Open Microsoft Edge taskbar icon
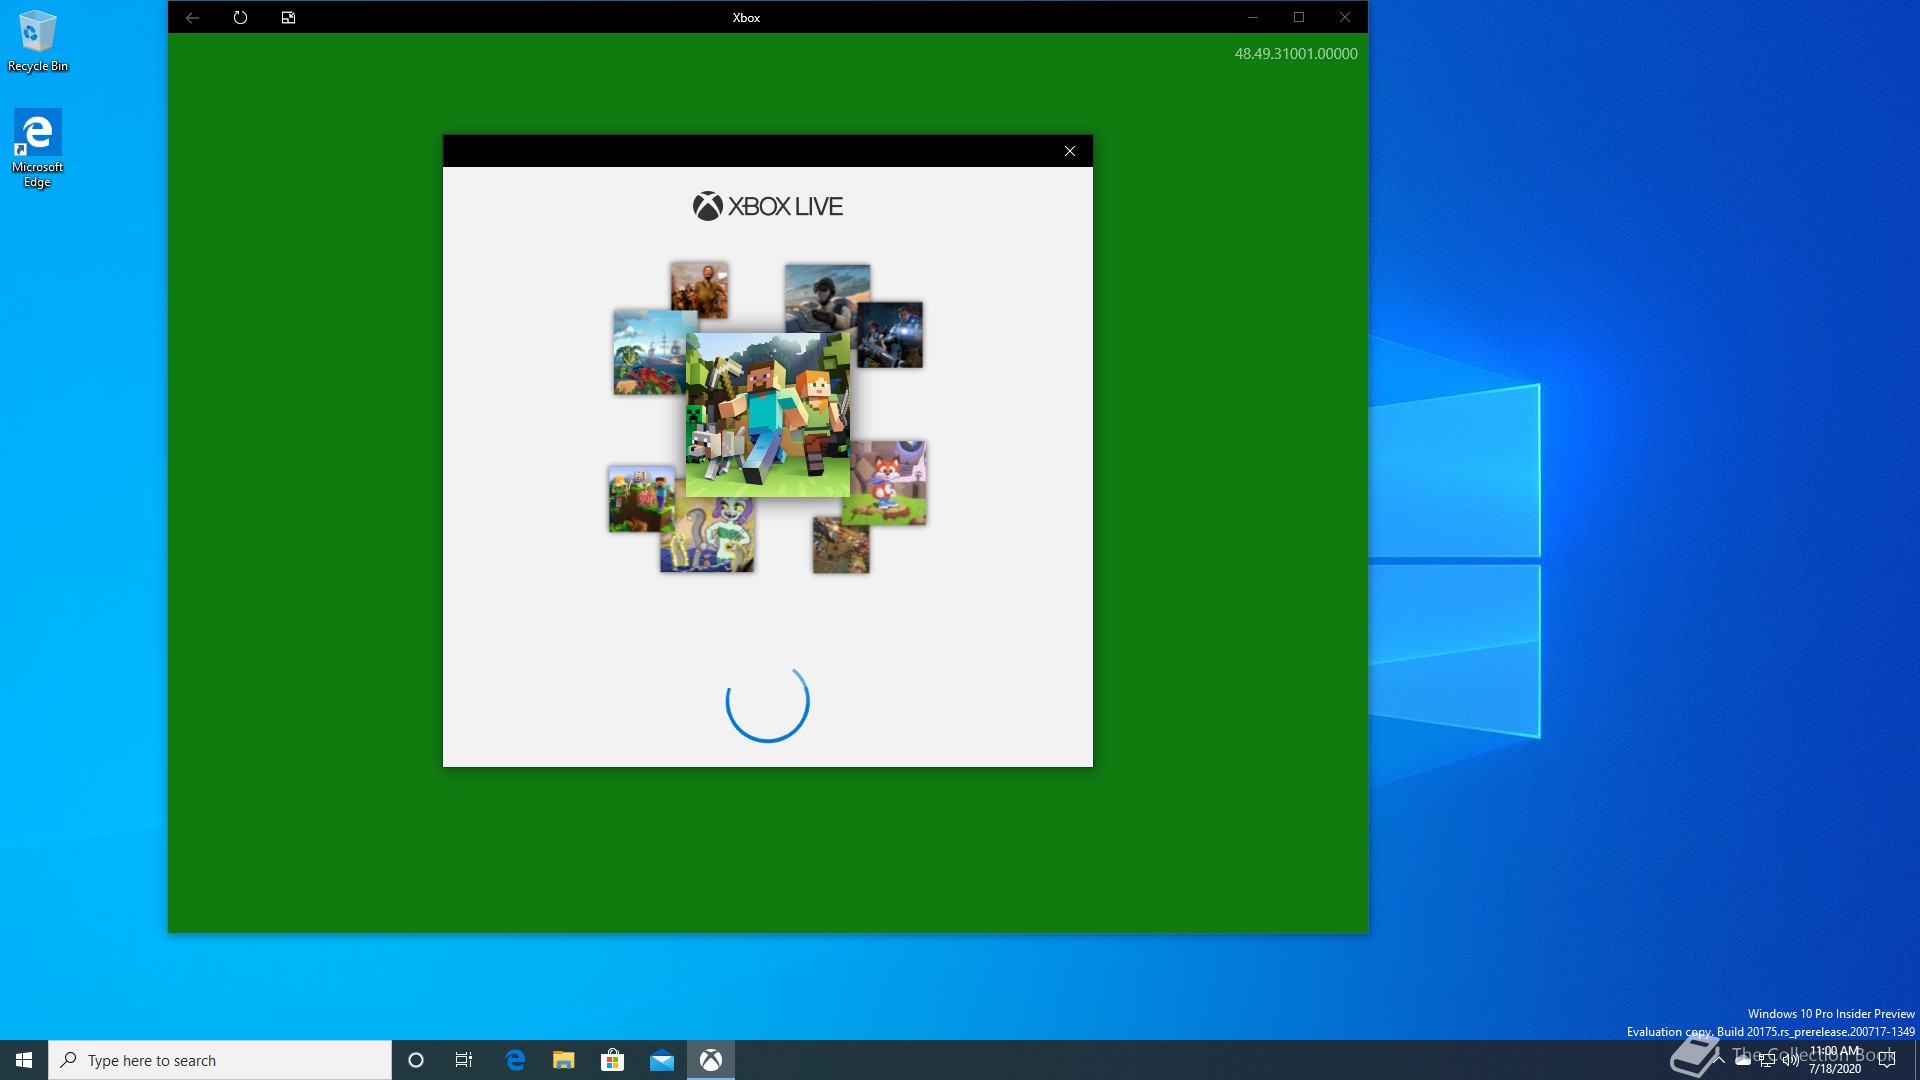This screenshot has width=1920, height=1080. 515,1060
